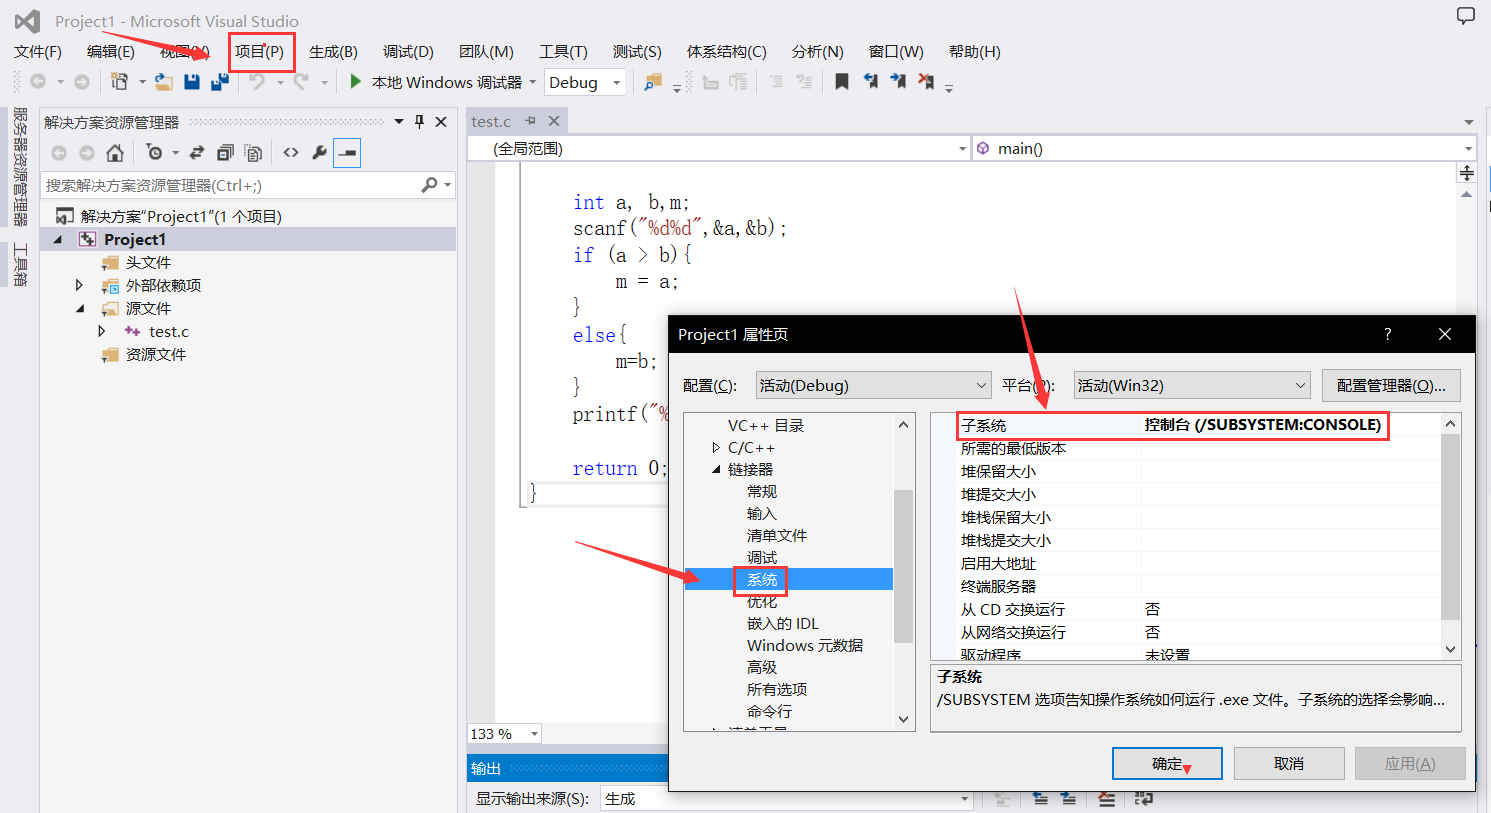Redo using the toolbar redo arrow
Viewport: 1491px width, 813px height.
coord(300,82)
